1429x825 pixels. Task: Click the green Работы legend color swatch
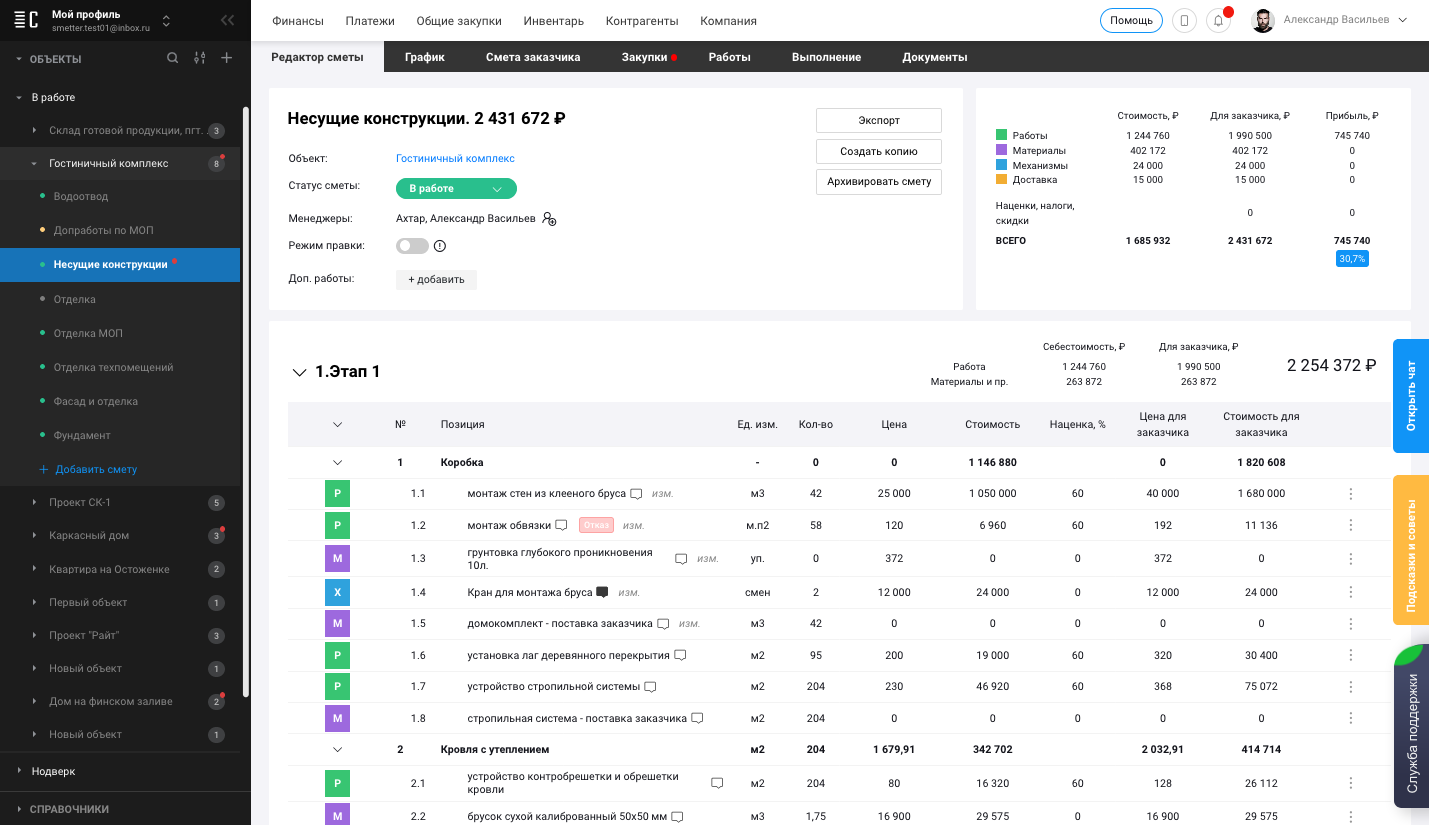point(1001,135)
